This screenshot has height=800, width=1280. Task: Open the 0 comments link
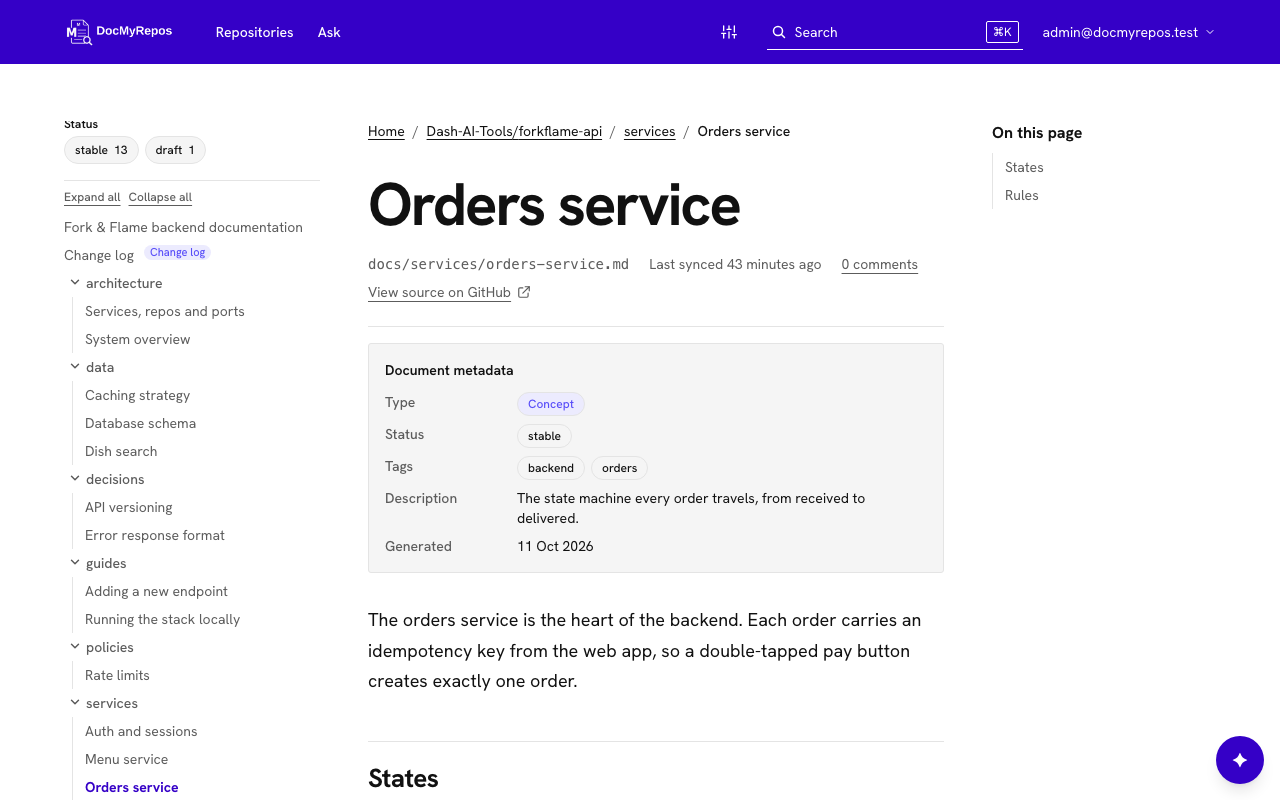tap(879, 264)
